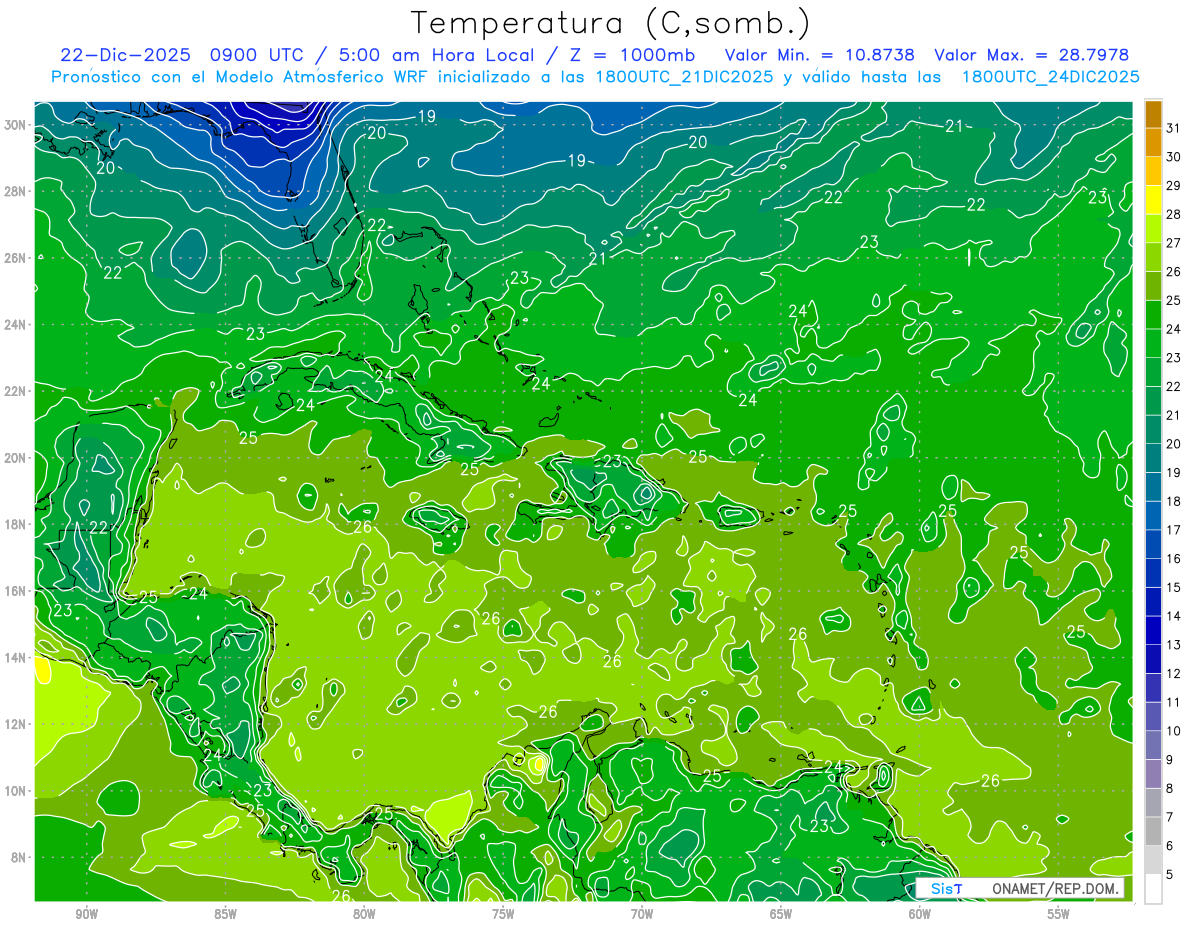
Task: Select 'Valor Max. = 28.7978' text
Action: [x=1031, y=55]
